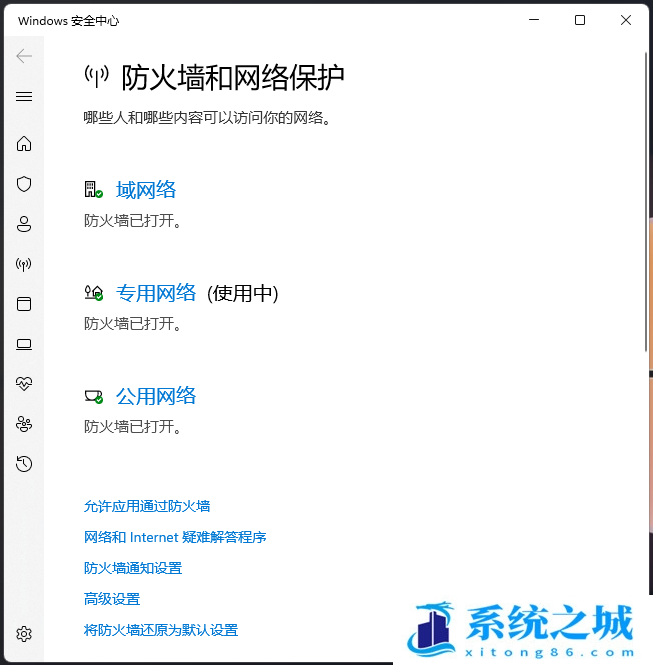The width and height of the screenshot is (653, 665).
Task: Select Firewall & network protection sidebar icon
Action: click(x=24, y=264)
